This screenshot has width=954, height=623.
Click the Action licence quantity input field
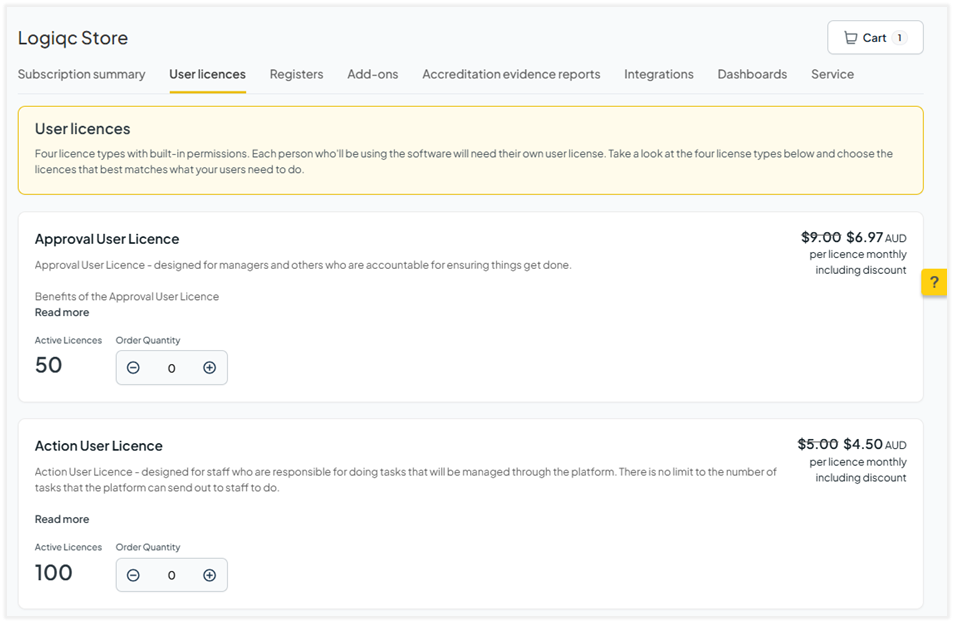pos(171,575)
